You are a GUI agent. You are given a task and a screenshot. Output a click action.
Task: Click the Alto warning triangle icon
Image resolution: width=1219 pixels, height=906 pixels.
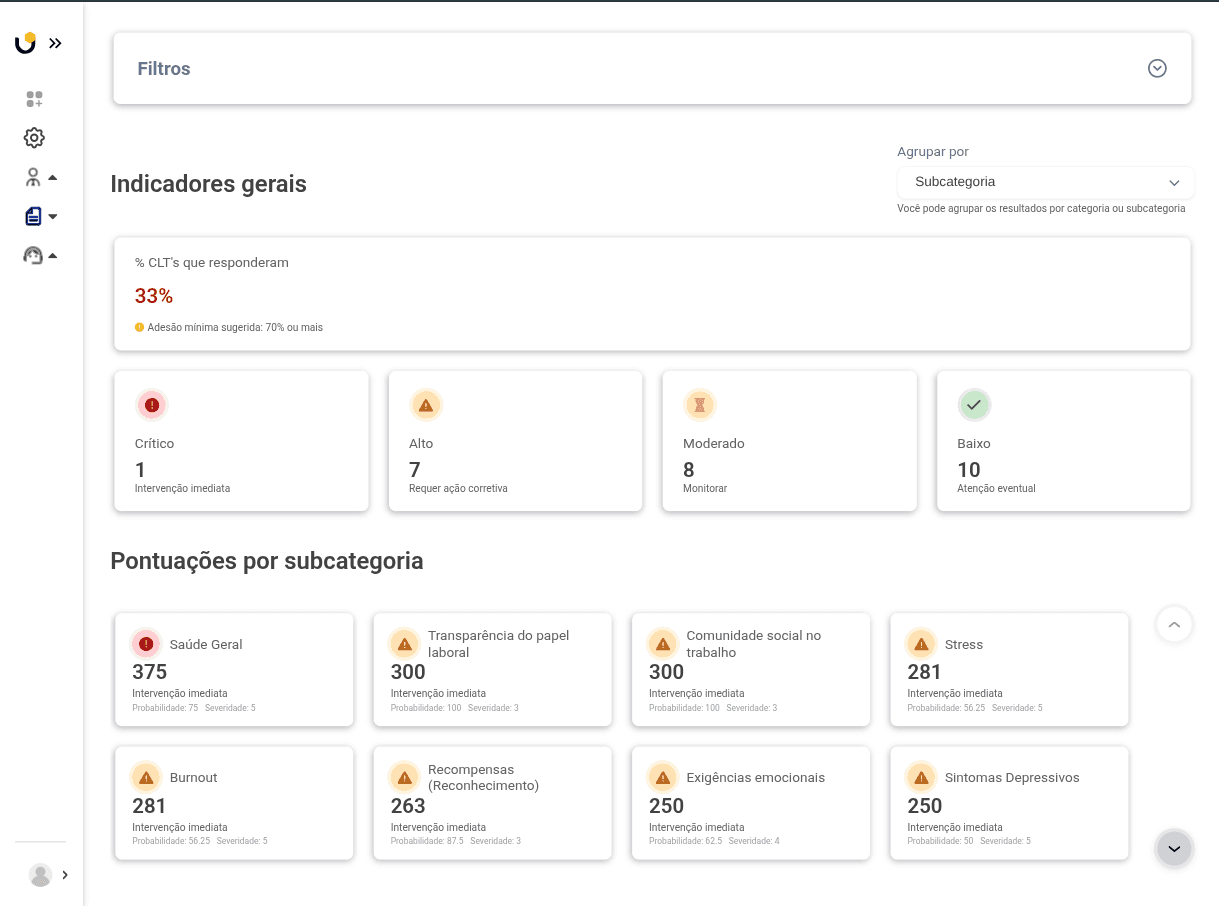pos(426,405)
